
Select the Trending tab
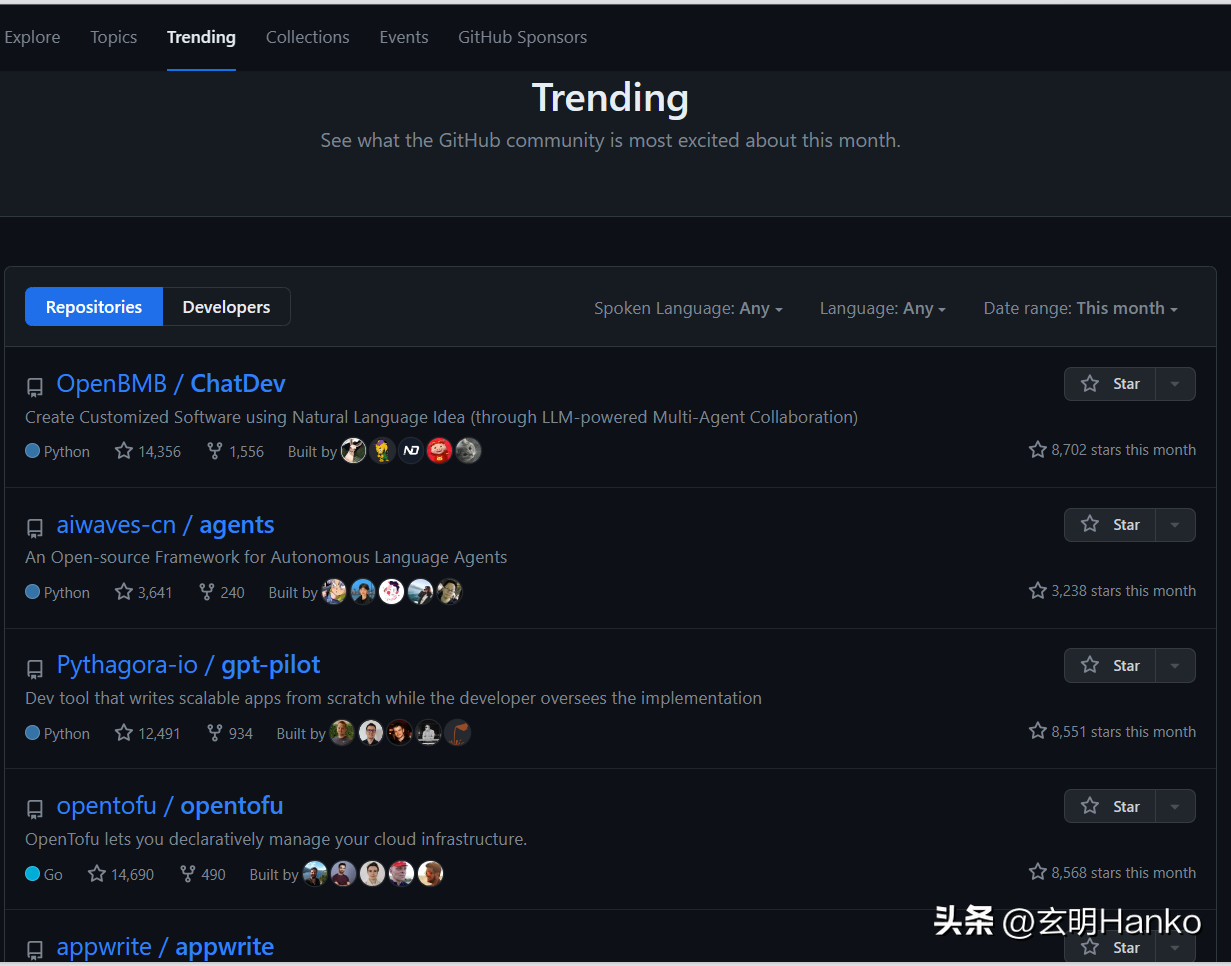pos(201,37)
